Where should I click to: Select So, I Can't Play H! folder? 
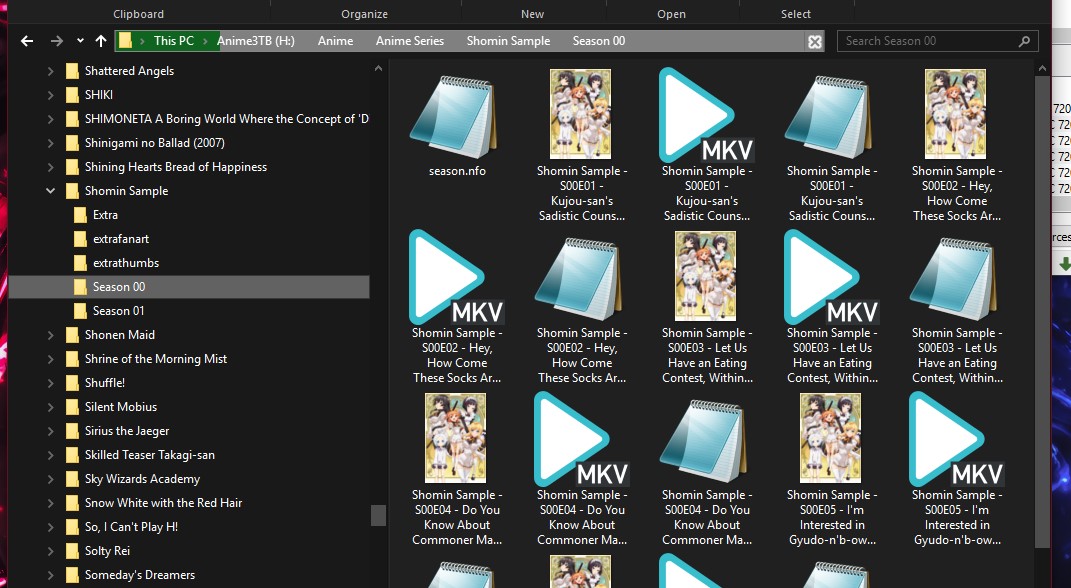(x=131, y=527)
